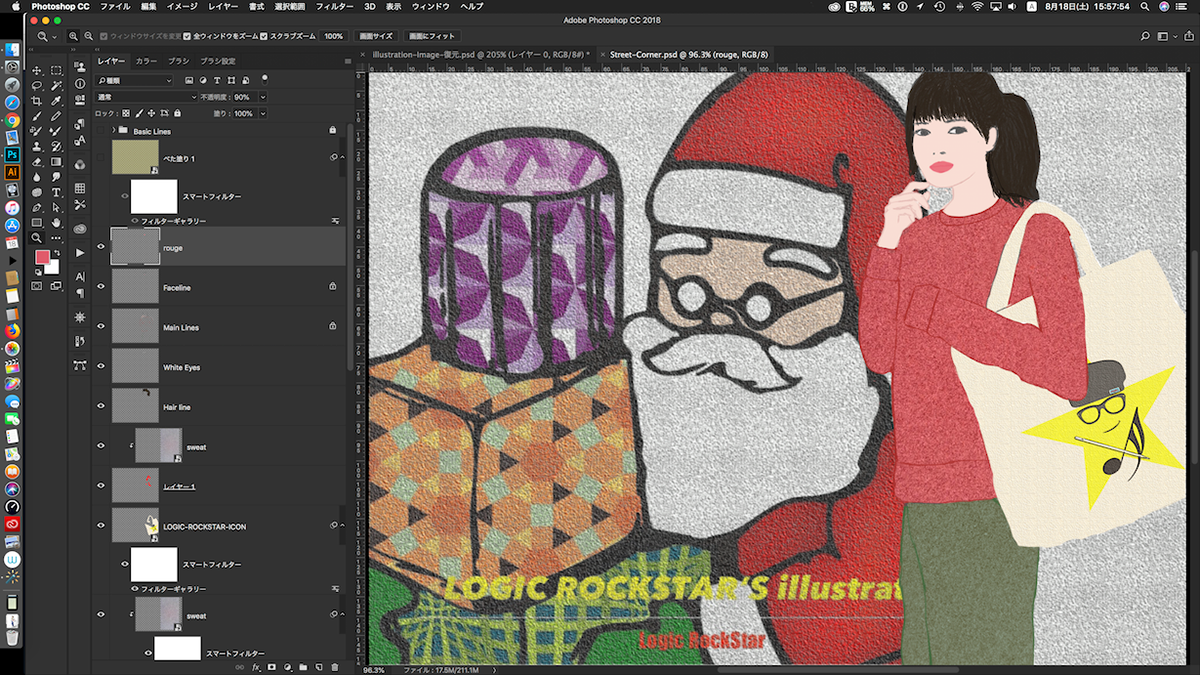Select the Move tool
Image resolution: width=1200 pixels, height=675 pixels.
(x=37, y=70)
